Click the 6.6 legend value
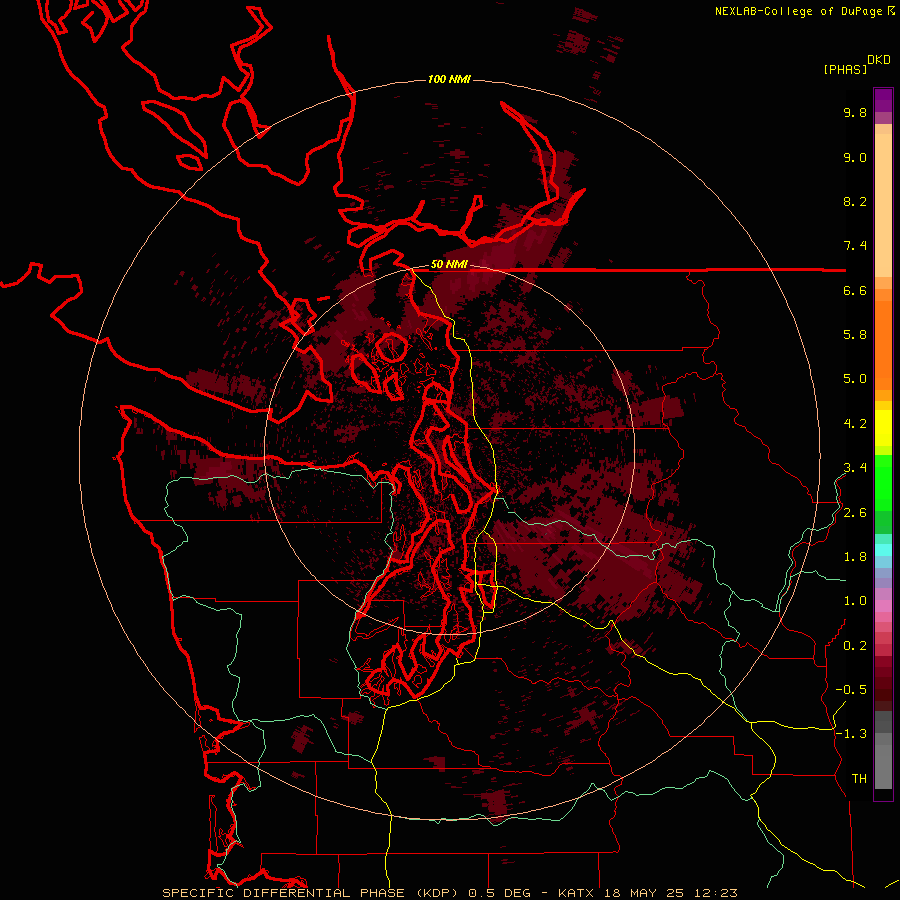The height and width of the screenshot is (900, 900). [x=855, y=290]
